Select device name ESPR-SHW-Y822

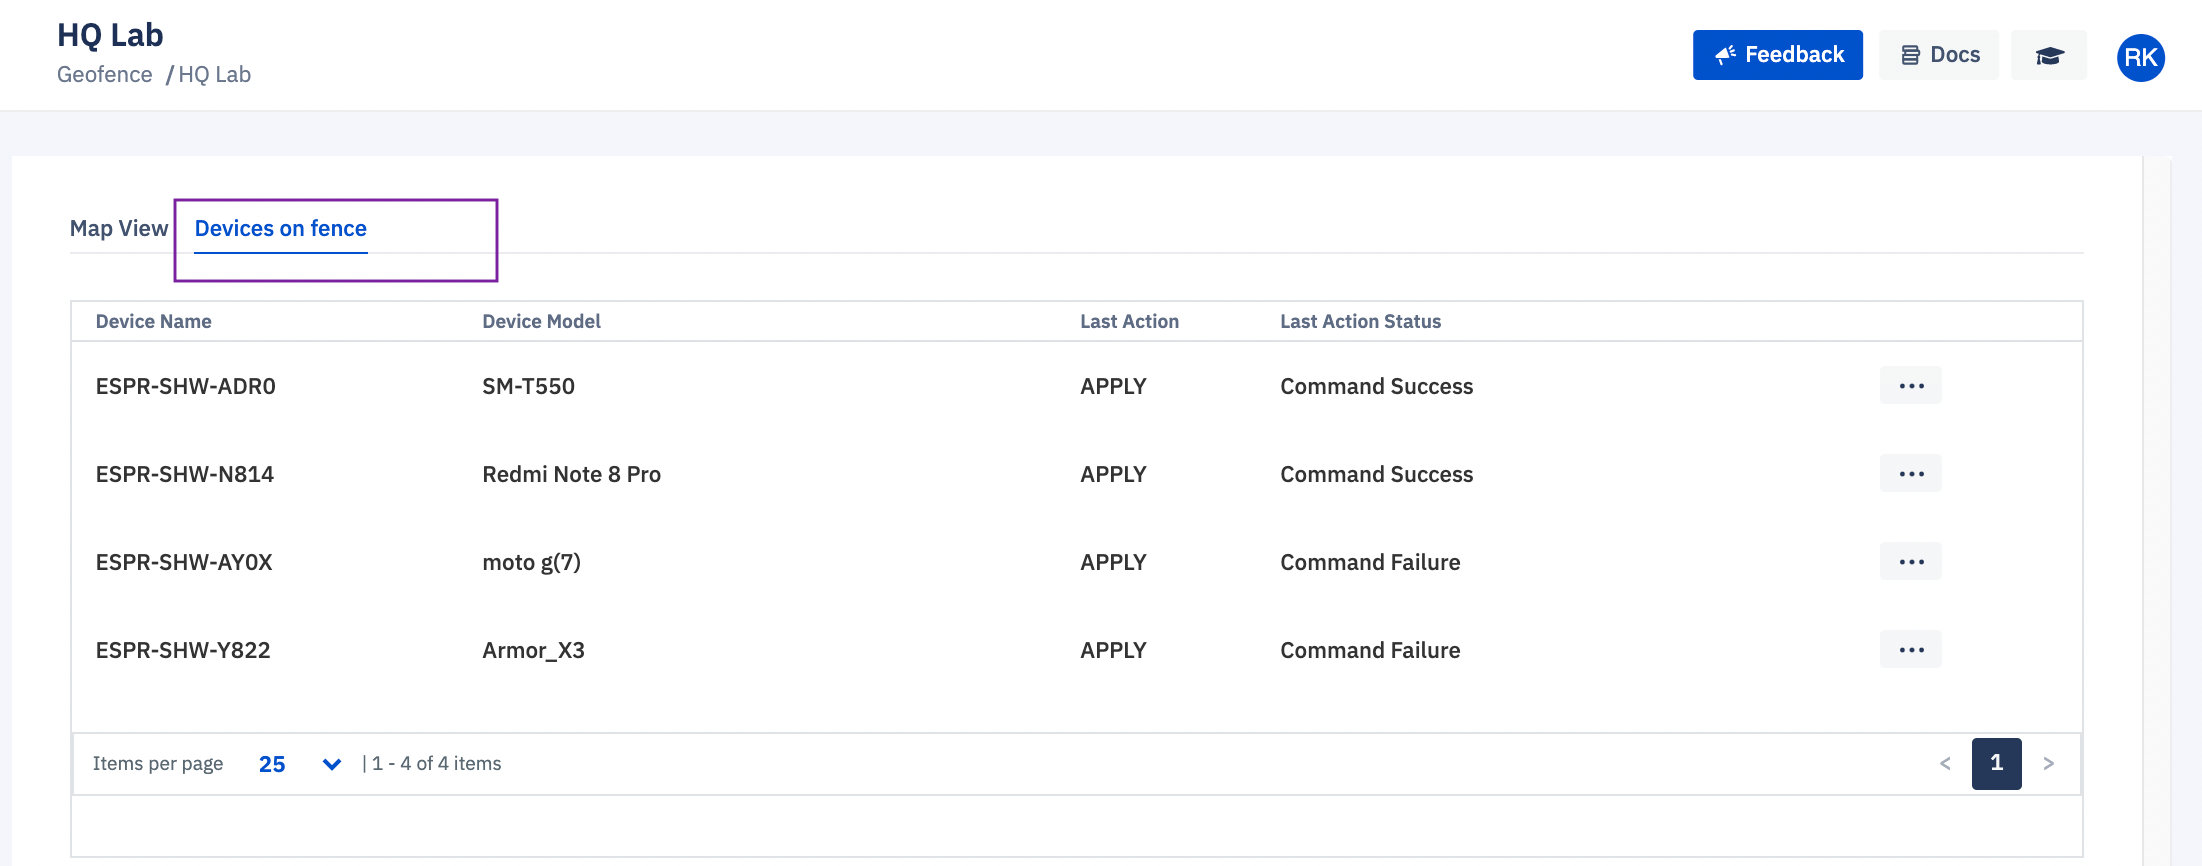coord(183,651)
